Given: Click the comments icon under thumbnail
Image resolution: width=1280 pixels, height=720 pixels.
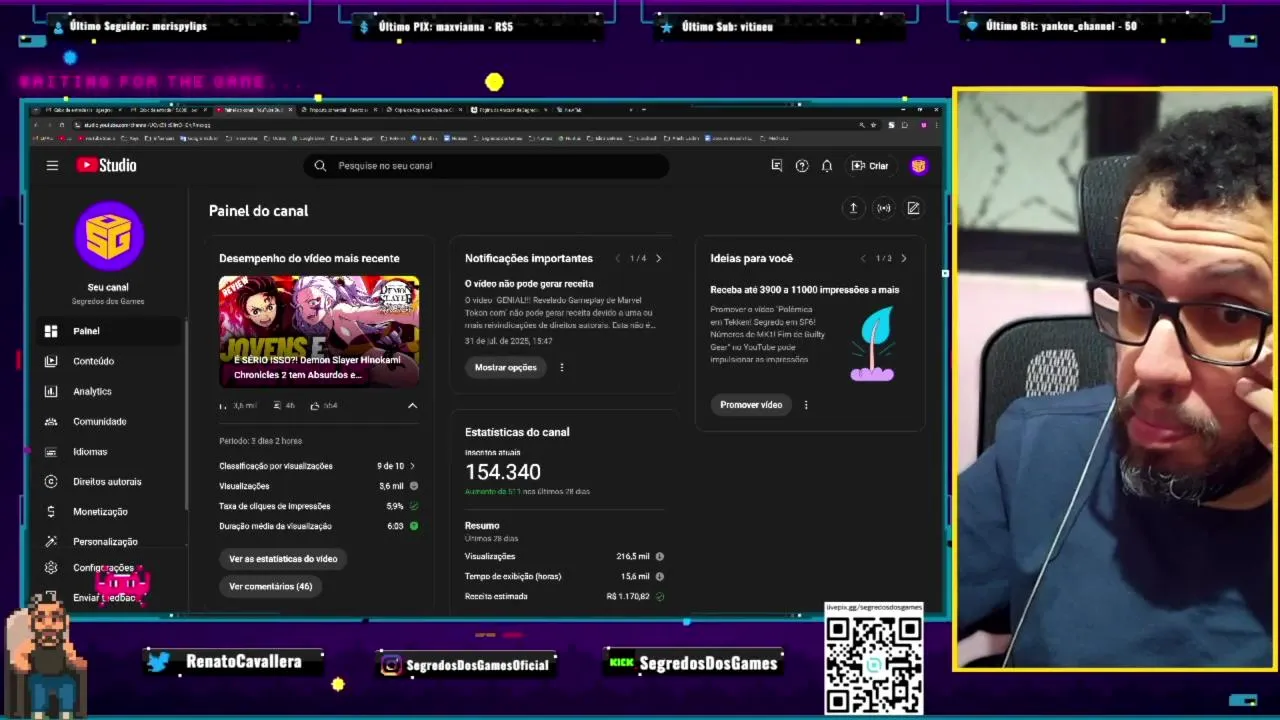Looking at the screenshot, I should 276,406.
